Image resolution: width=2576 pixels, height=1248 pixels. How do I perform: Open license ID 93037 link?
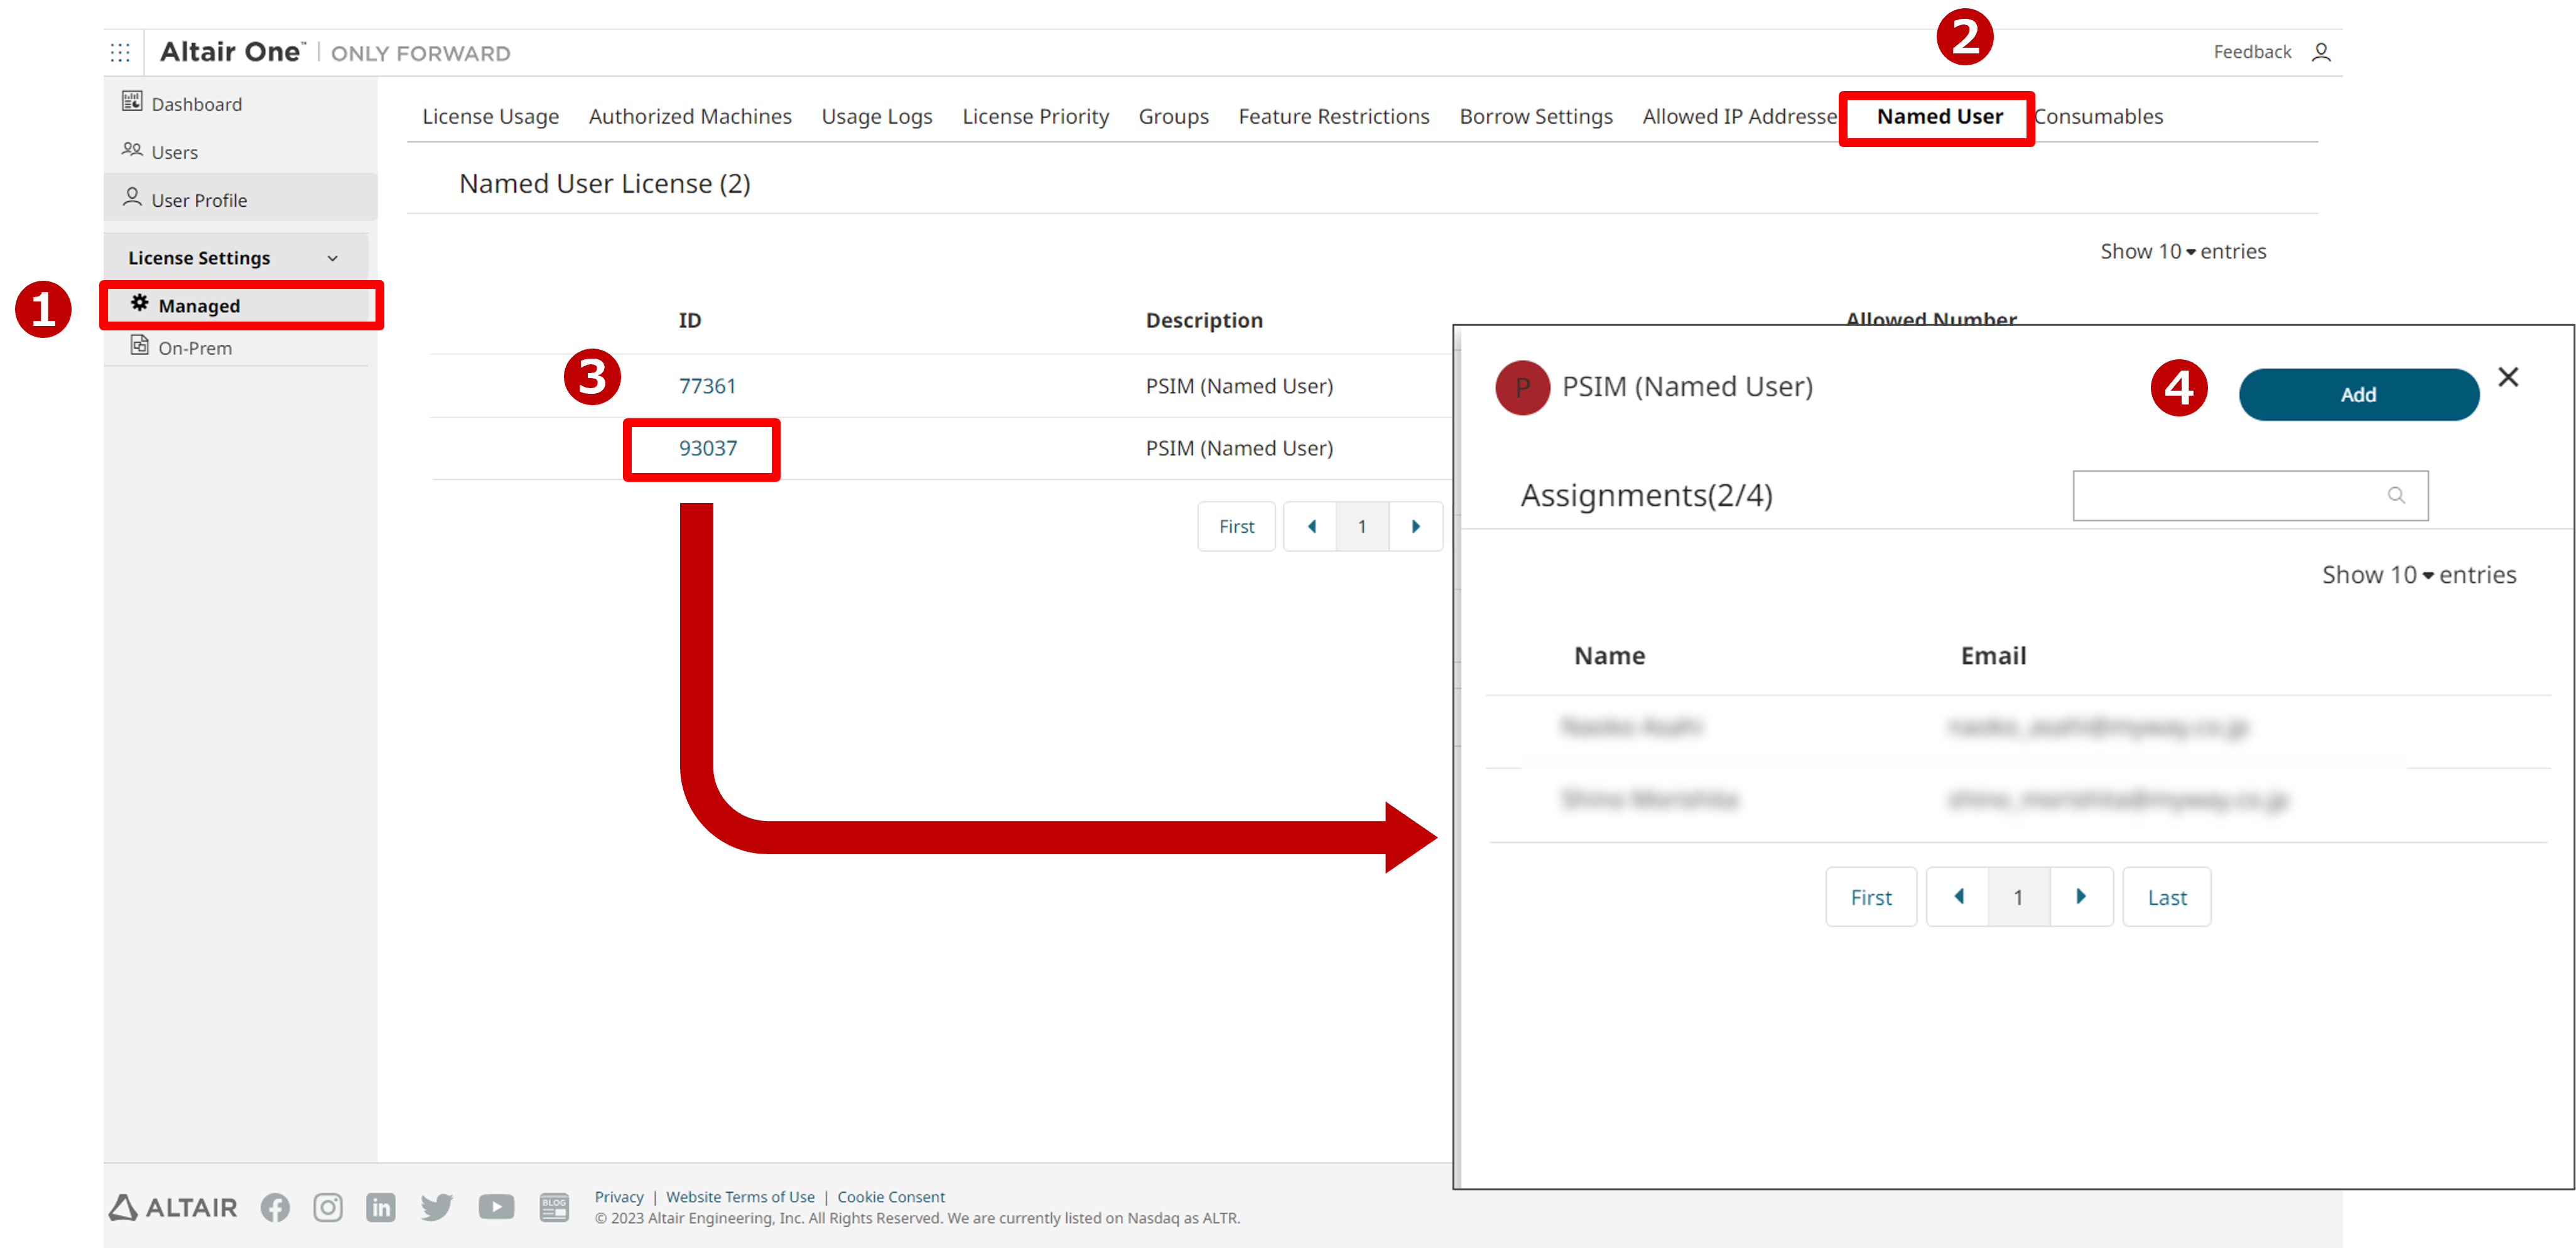[x=707, y=448]
